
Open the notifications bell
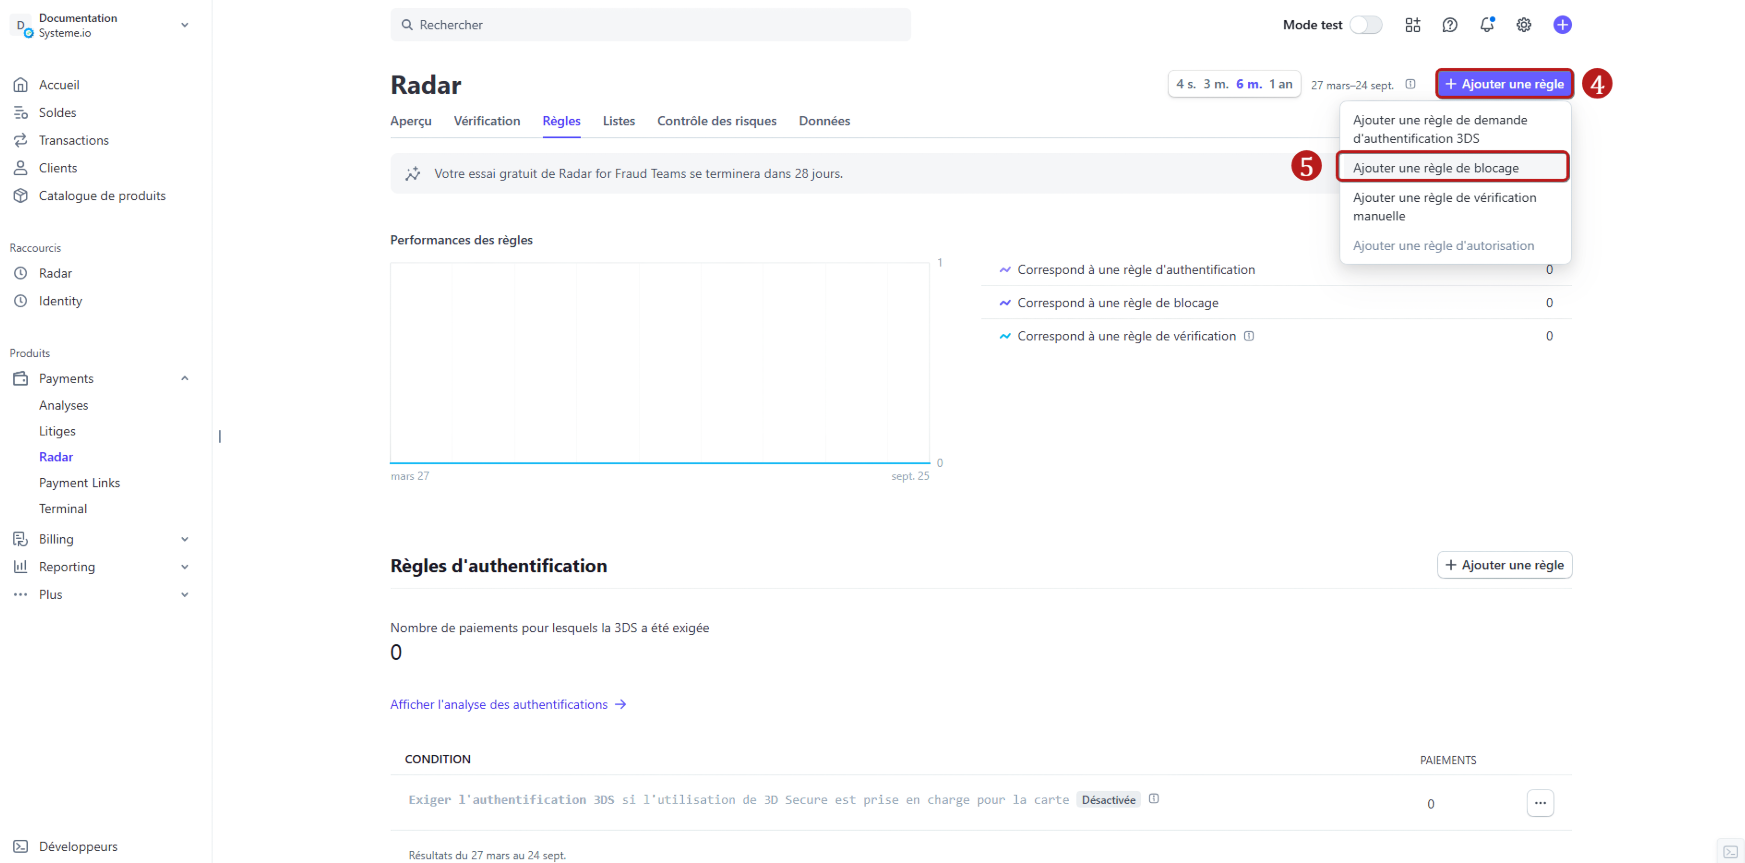click(x=1487, y=25)
